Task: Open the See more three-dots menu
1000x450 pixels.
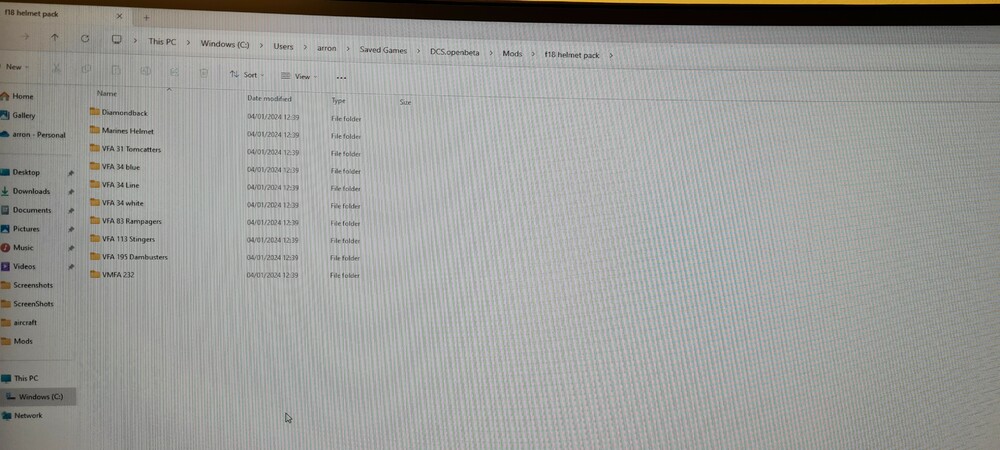Action: 341,78
